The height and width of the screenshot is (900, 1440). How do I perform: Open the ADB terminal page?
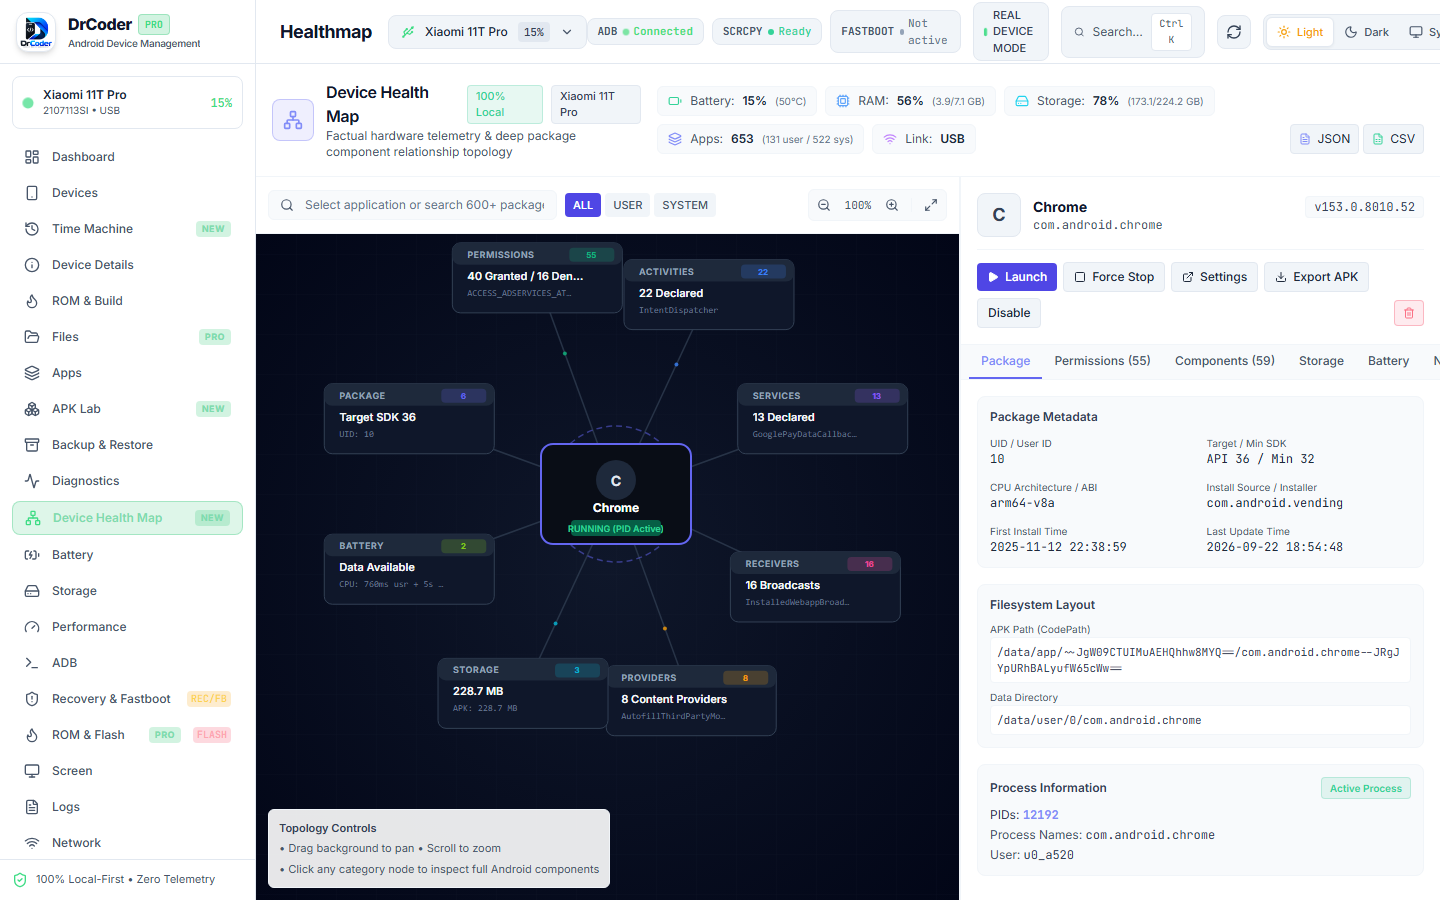127,663
